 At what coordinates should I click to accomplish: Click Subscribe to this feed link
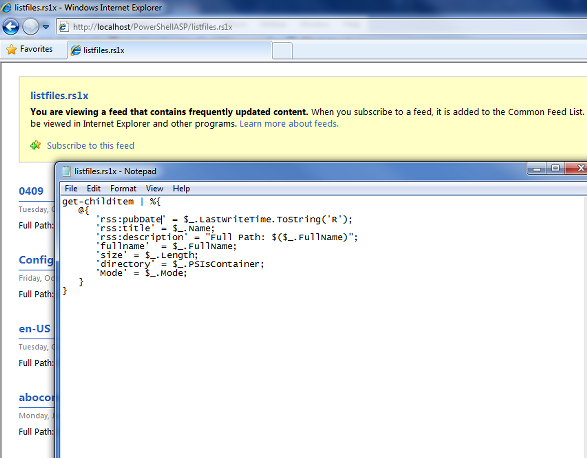(x=91, y=145)
